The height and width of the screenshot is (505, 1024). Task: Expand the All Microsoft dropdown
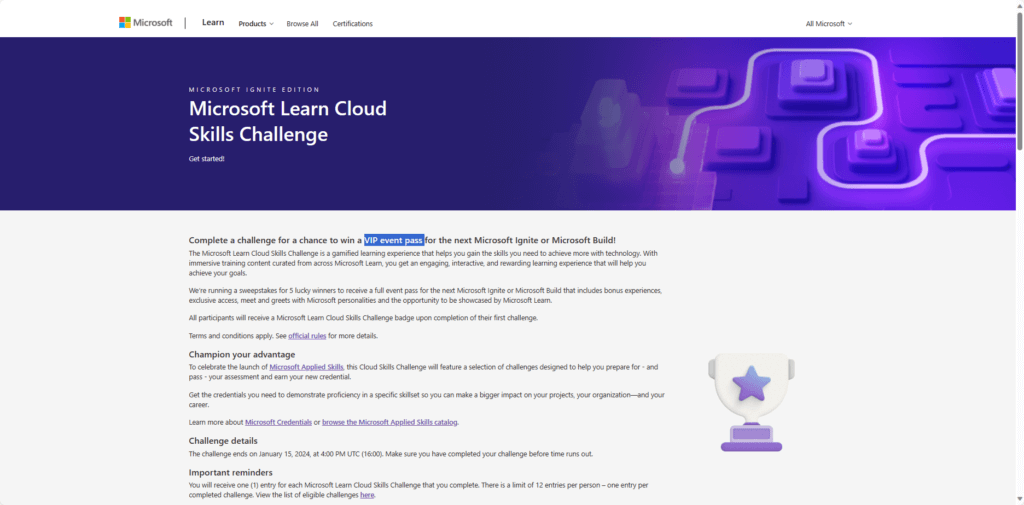829,24
